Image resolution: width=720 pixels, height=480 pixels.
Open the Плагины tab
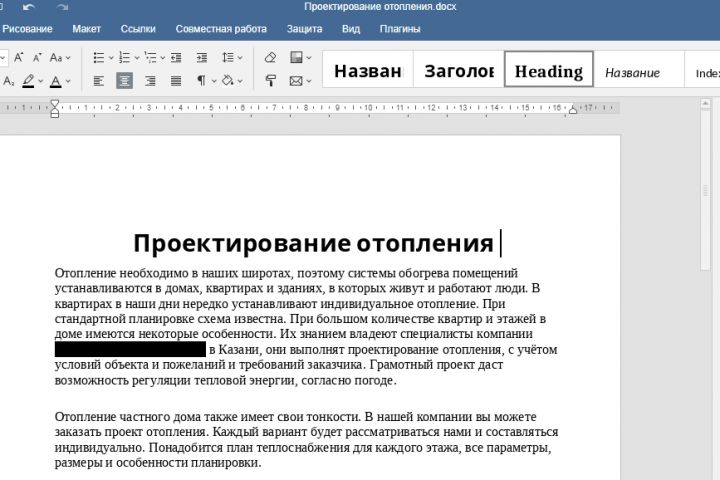tap(399, 29)
